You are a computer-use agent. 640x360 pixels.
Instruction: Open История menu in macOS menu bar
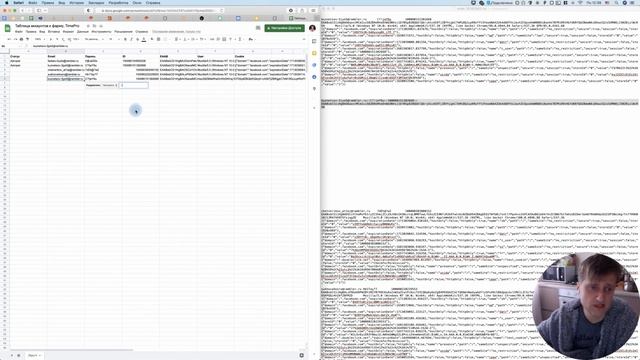pos(76,2)
